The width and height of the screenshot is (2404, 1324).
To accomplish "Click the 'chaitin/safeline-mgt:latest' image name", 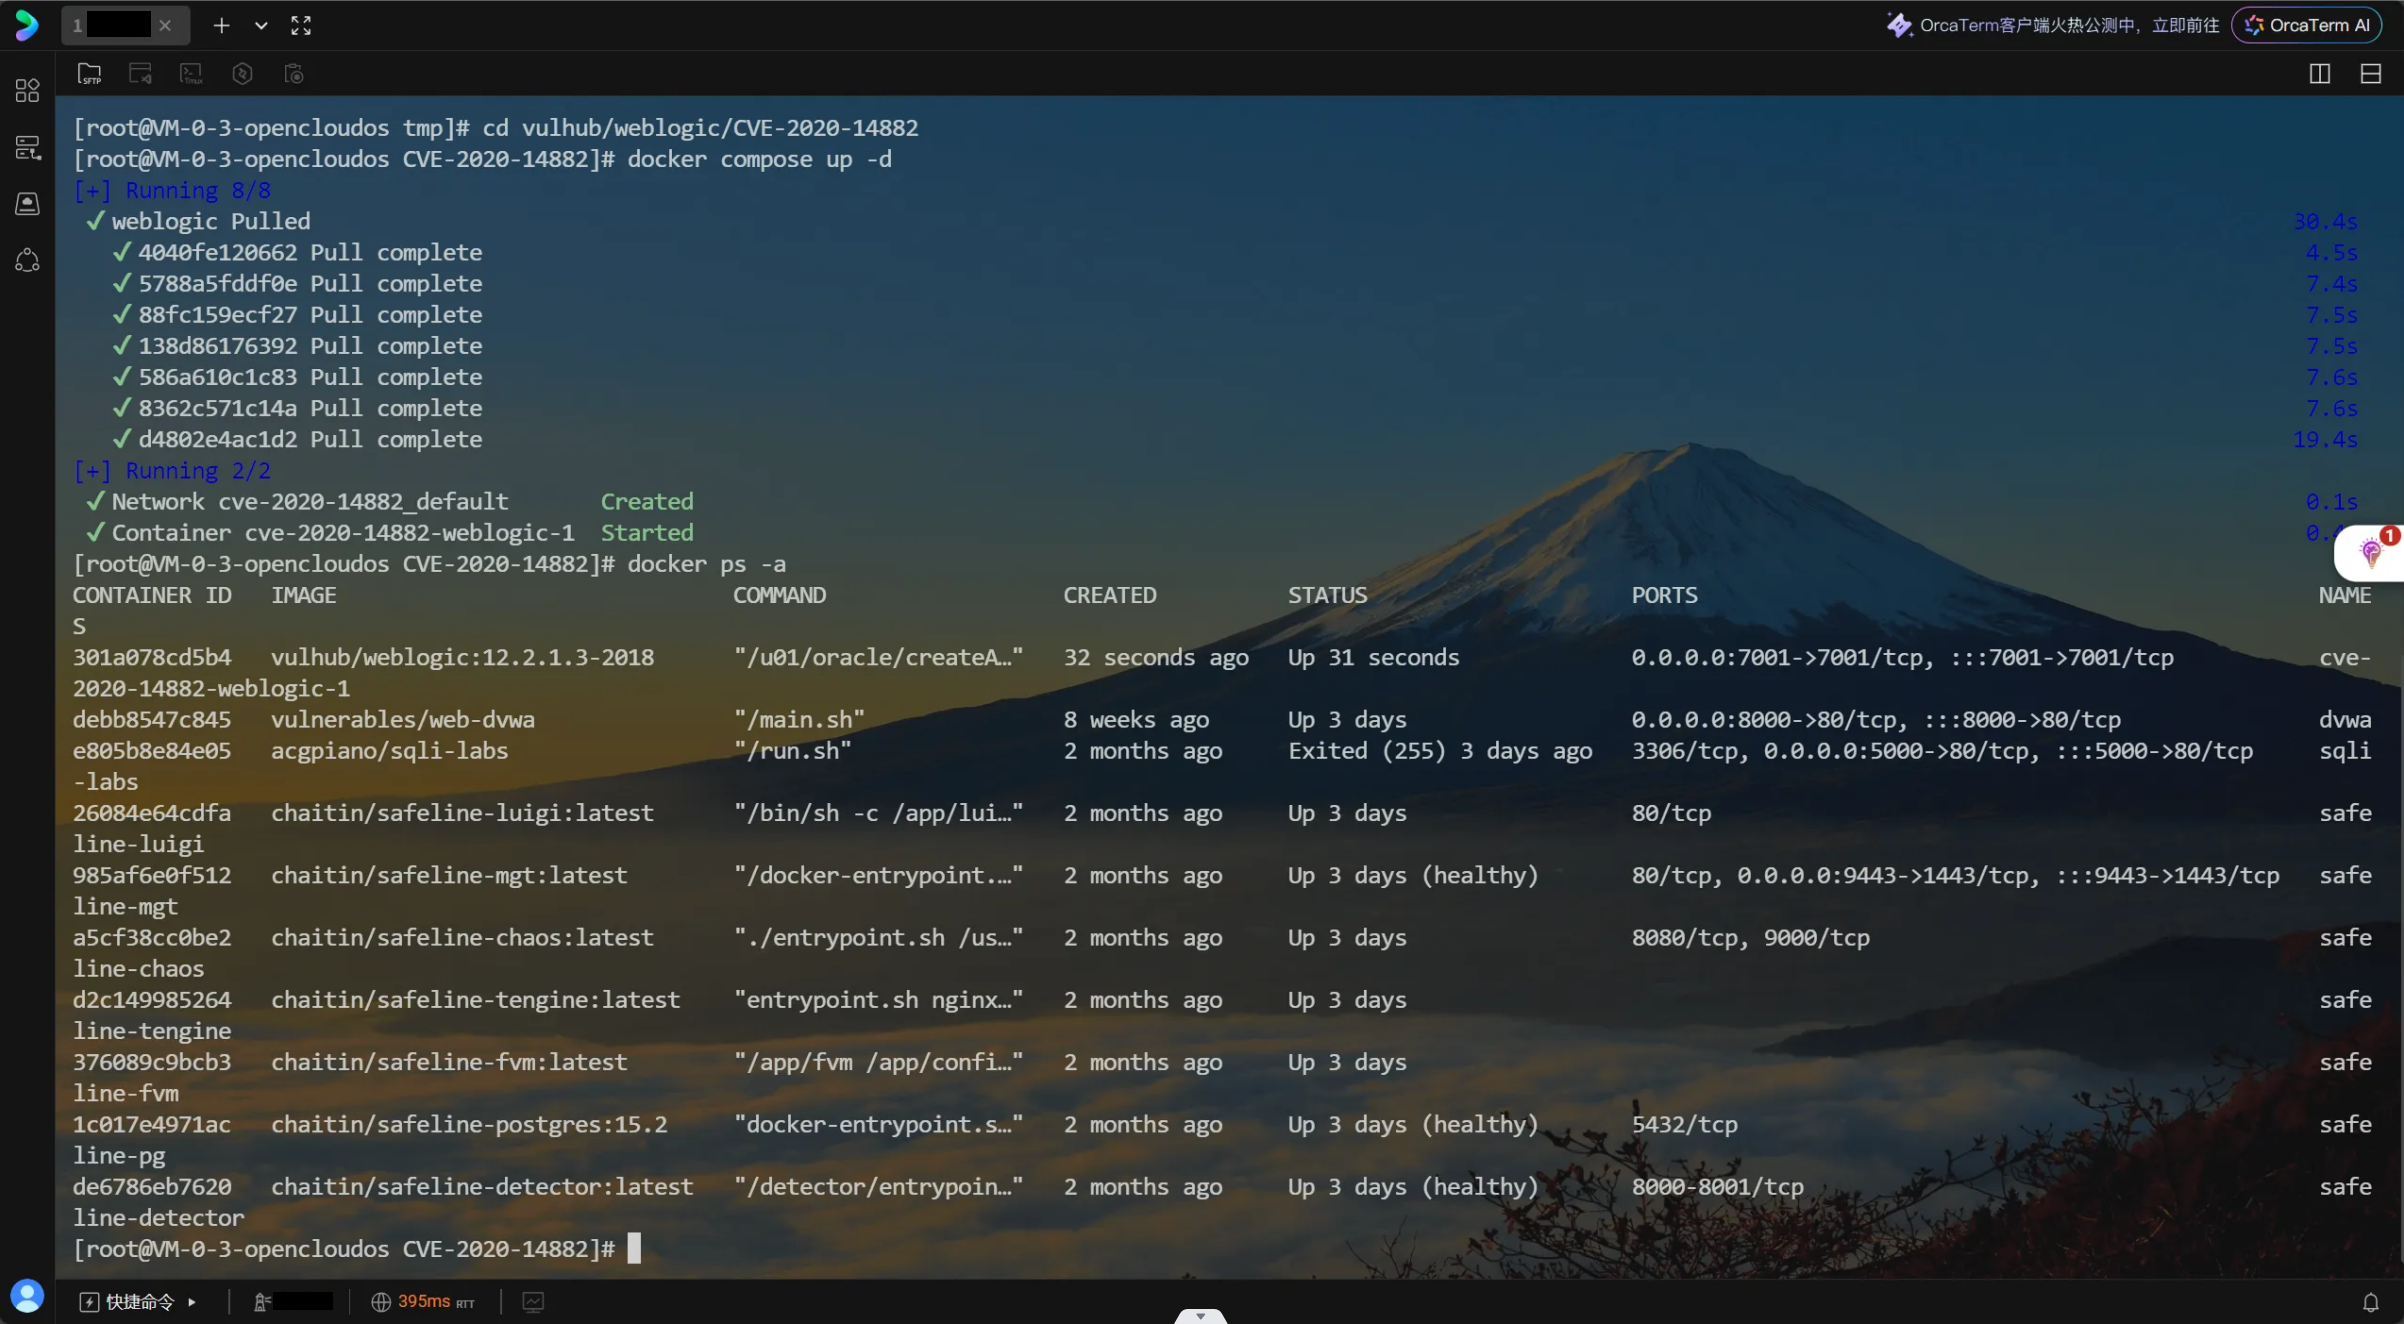I will click(449, 875).
